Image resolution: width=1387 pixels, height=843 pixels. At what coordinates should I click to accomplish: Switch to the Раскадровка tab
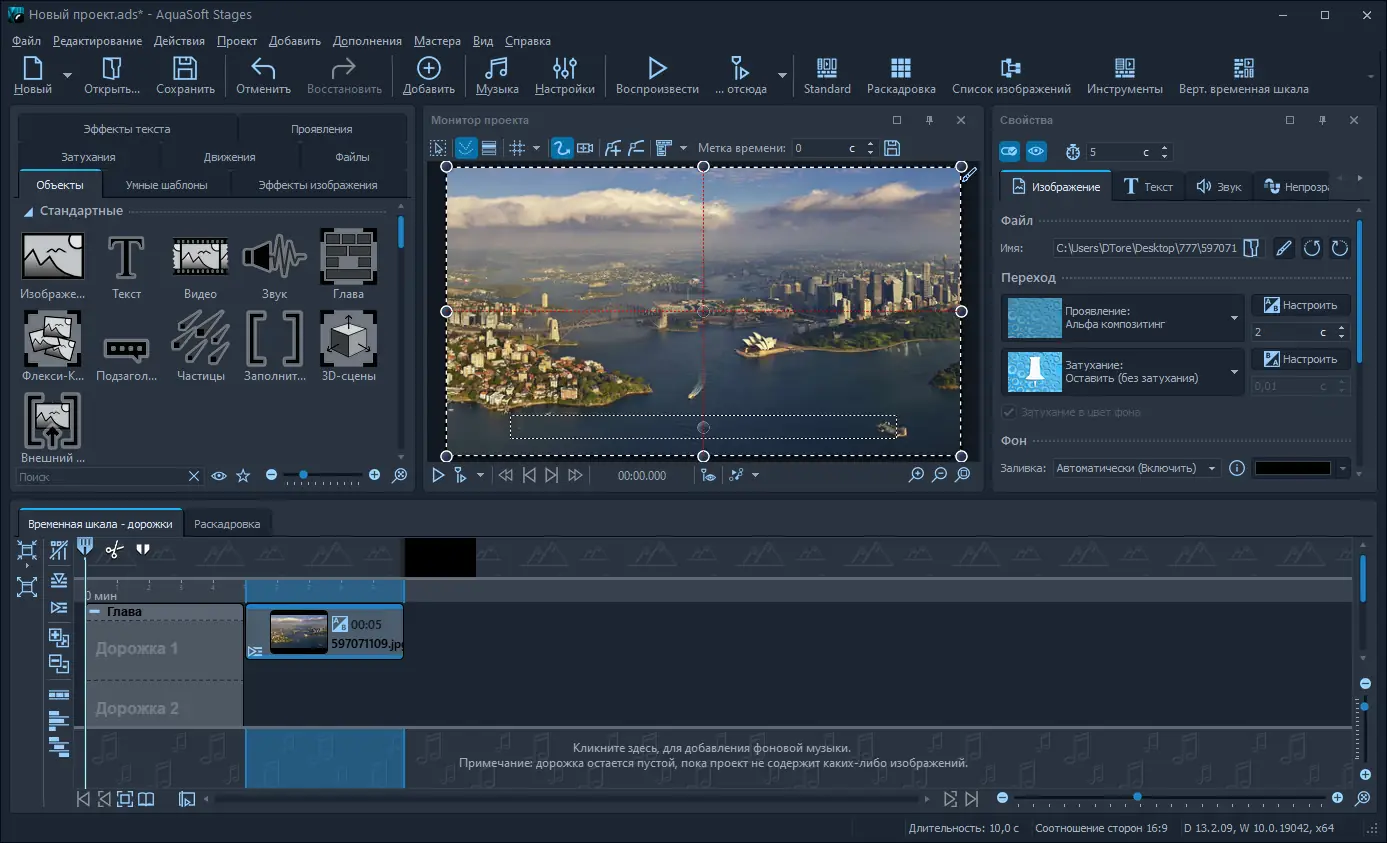[227, 524]
